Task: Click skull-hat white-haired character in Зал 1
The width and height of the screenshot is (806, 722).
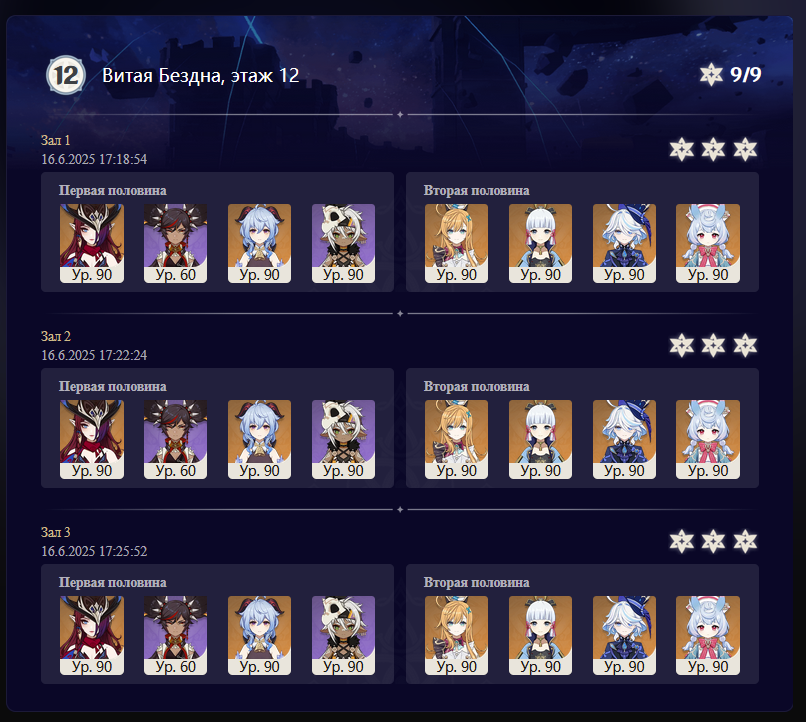Action: (x=343, y=243)
